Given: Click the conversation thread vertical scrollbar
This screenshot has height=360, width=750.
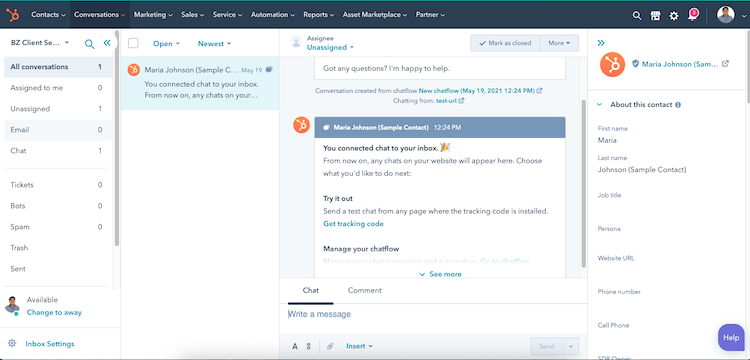Looking at the screenshot, I should point(583,183).
